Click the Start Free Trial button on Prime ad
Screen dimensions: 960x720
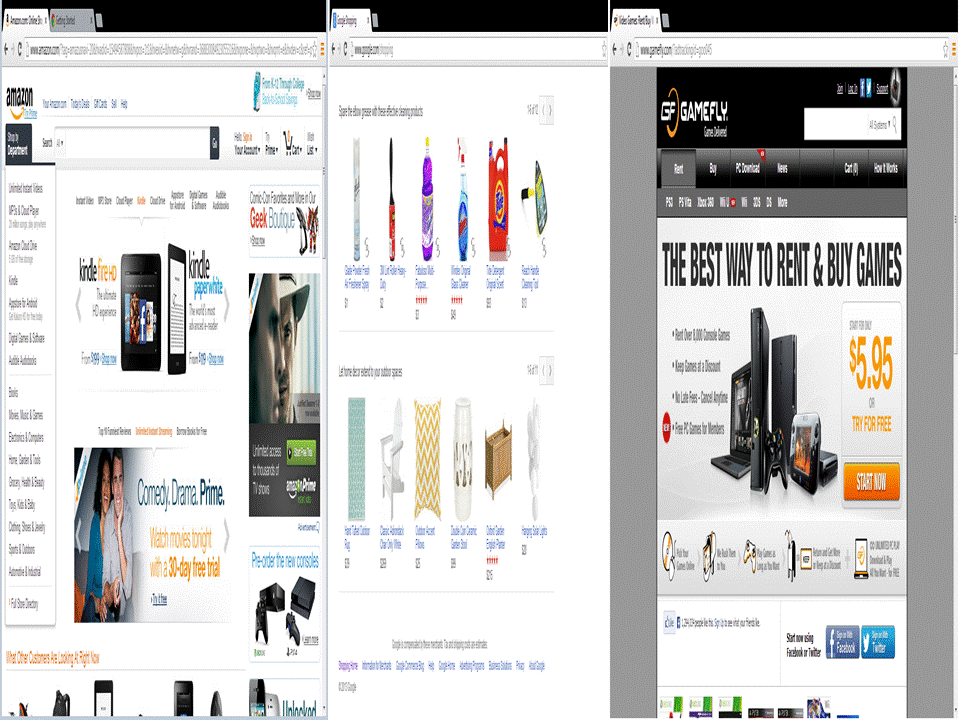pos(301,452)
